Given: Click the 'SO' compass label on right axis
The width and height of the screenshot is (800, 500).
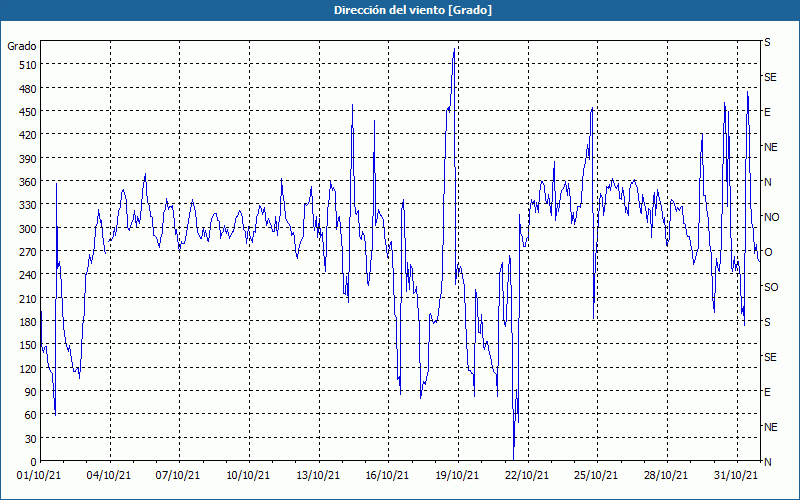Looking at the screenshot, I should tap(771, 287).
